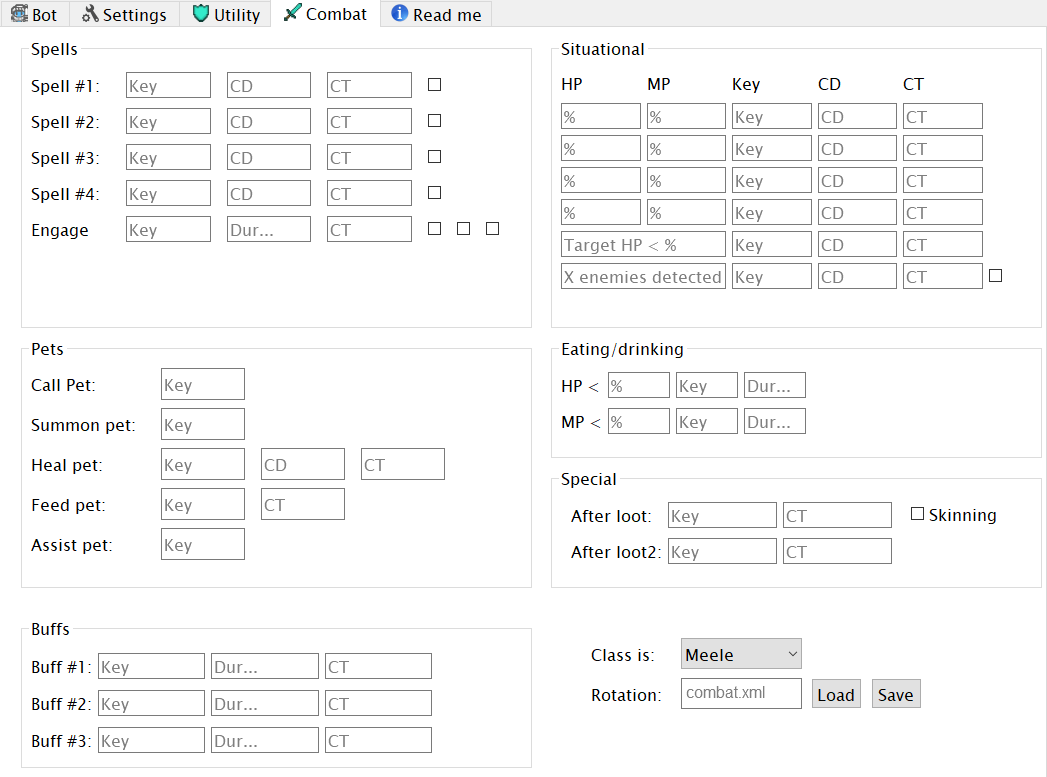
Task: Click the Target HP < % field
Action: pos(643,244)
